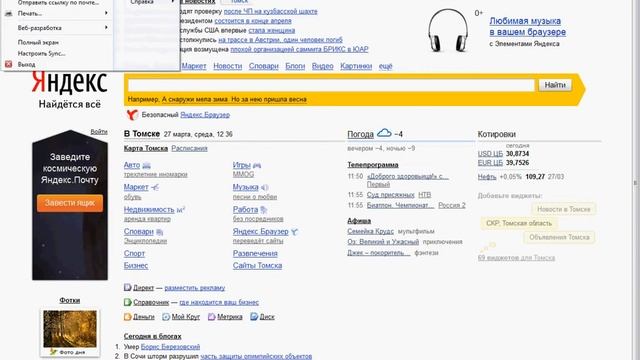
Task: Click the m² icon beside Недвижимость
Action: [x=181, y=209]
